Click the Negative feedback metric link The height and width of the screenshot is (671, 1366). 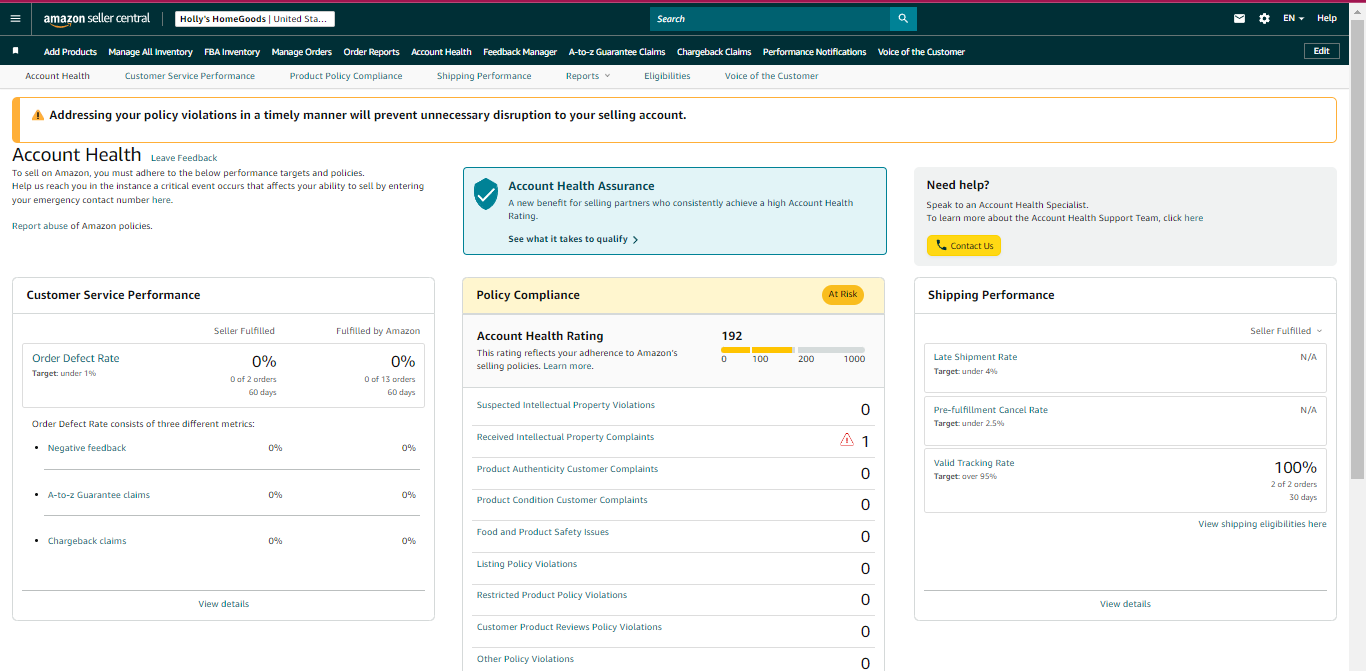(x=87, y=448)
